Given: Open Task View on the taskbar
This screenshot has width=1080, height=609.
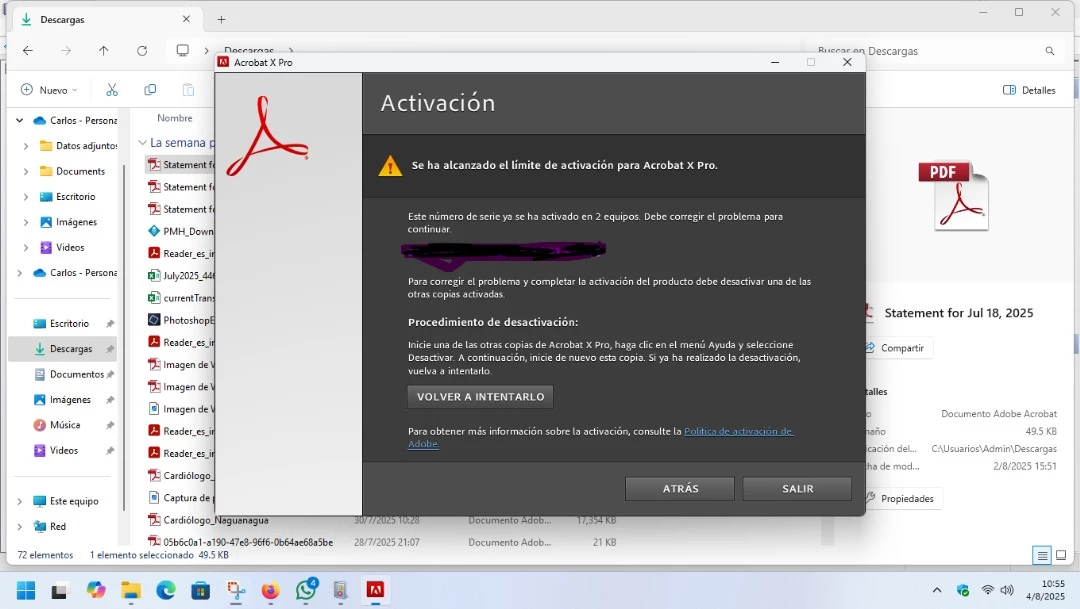Looking at the screenshot, I should (x=60, y=590).
